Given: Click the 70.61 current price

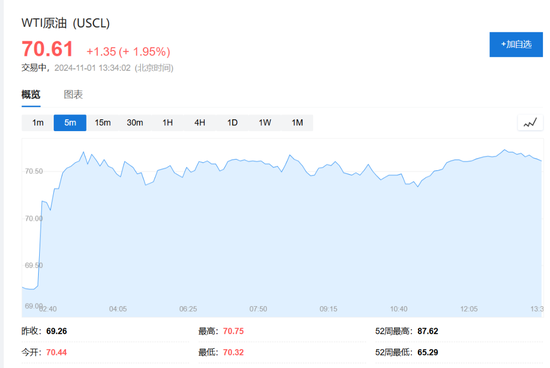Looking at the screenshot, I should coord(47,49).
